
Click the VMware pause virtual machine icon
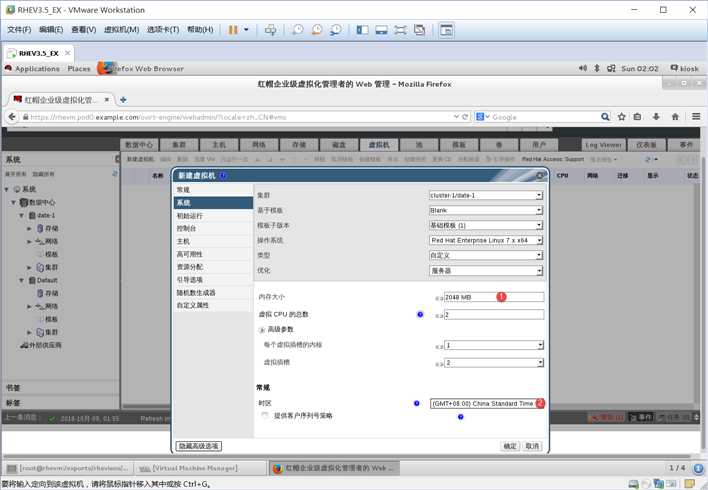233,30
